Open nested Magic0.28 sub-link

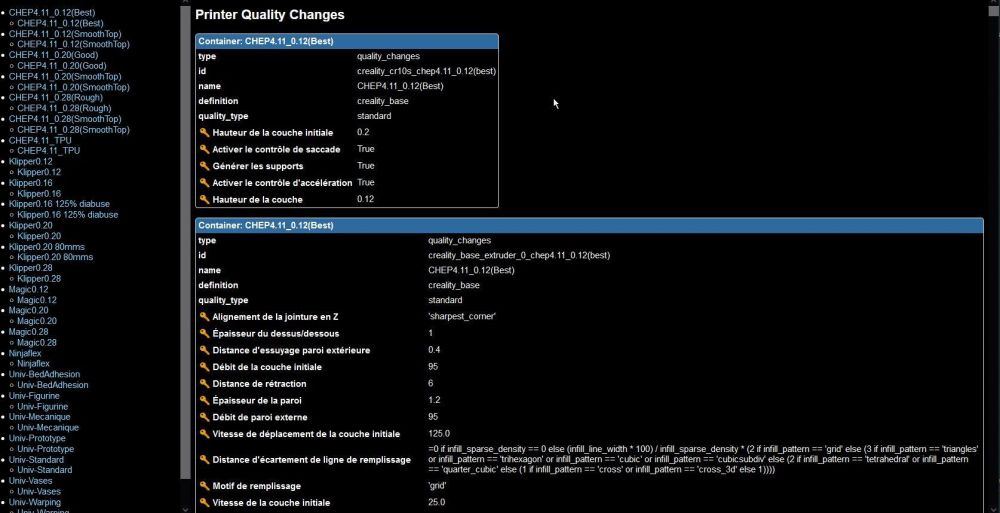click(37, 343)
